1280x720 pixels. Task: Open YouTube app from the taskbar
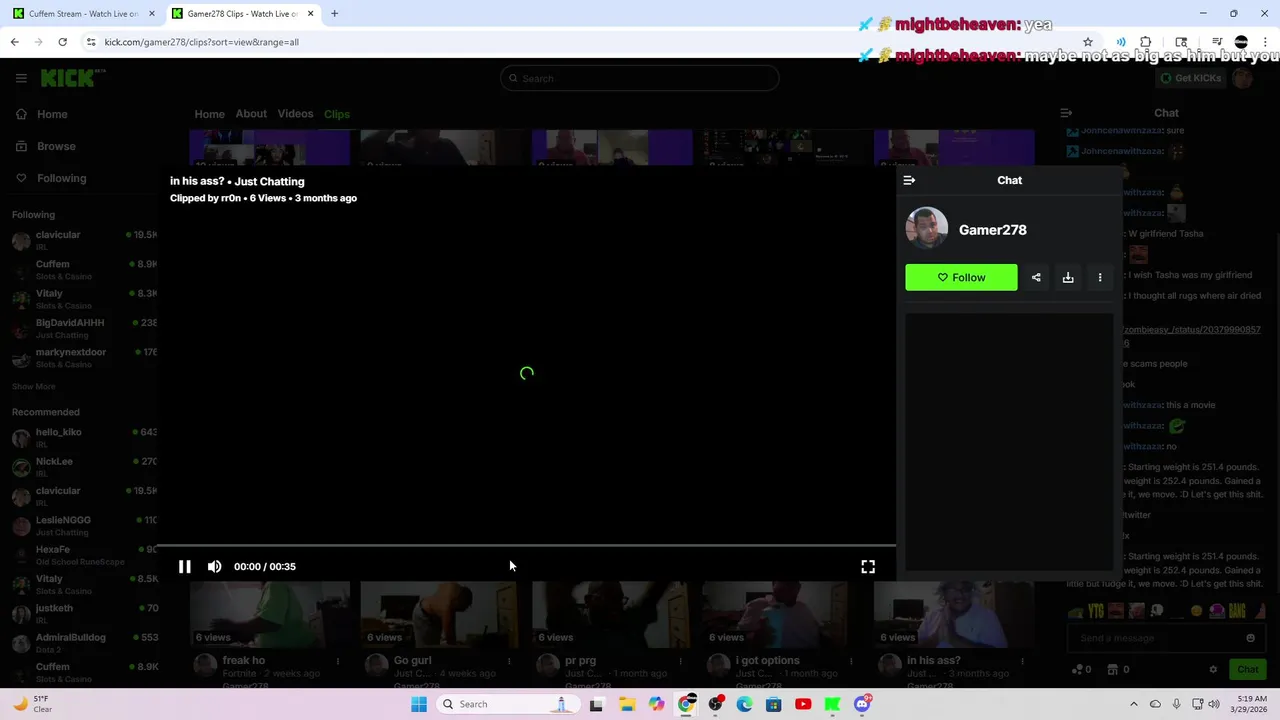803,704
